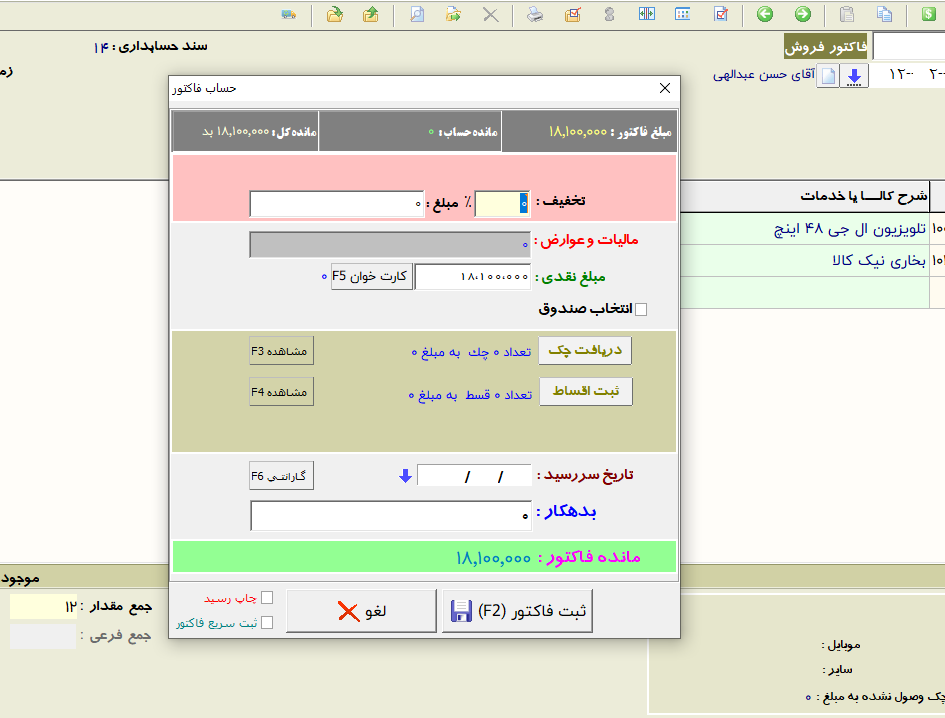Expand the due date picker blue arrow
Viewport: 945px width, 718px height.
tap(405, 476)
